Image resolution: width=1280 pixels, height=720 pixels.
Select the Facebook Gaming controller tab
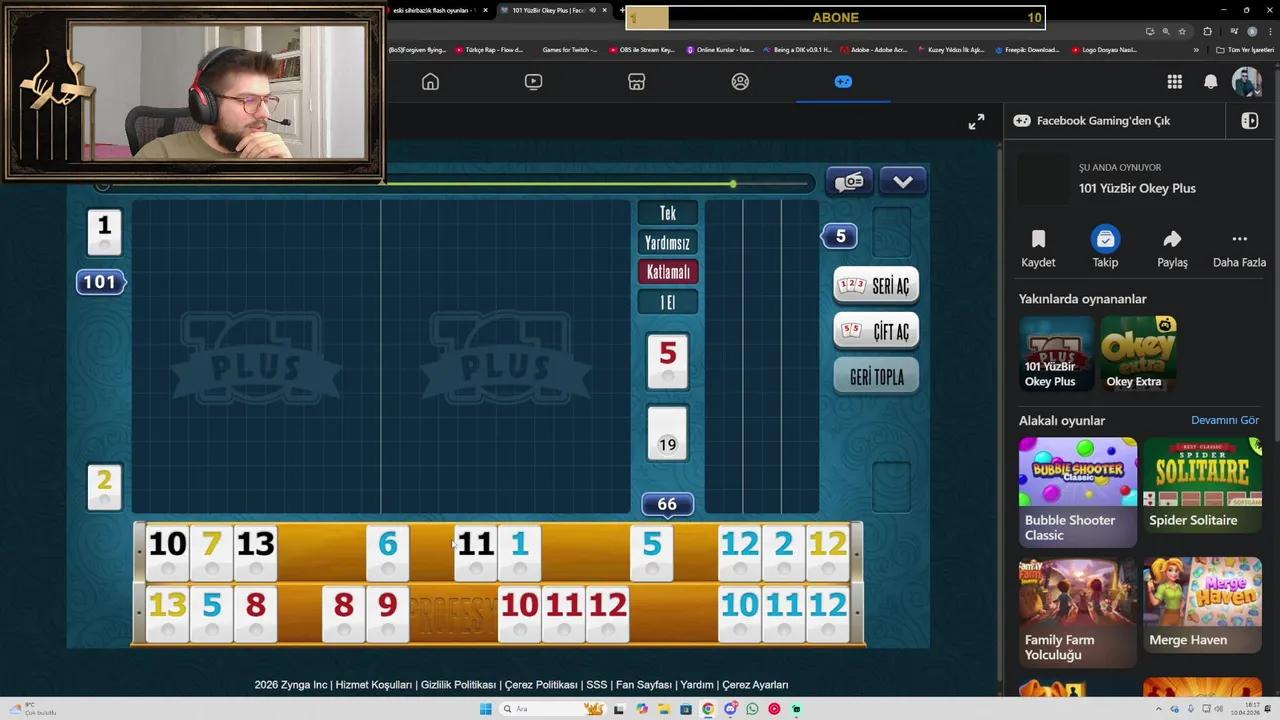point(843,82)
